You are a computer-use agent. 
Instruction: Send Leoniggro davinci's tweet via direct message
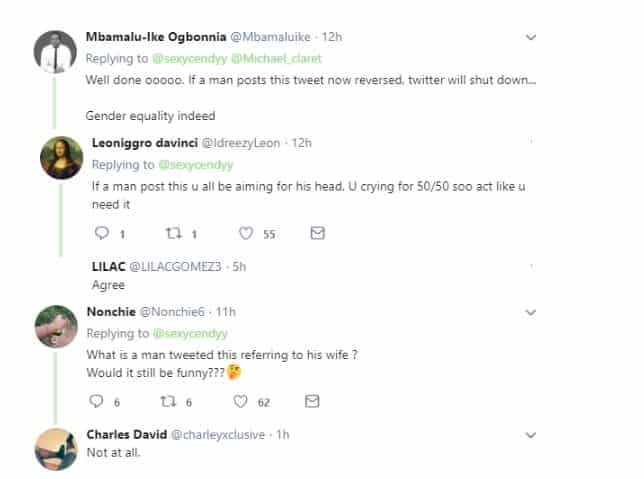coord(317,233)
